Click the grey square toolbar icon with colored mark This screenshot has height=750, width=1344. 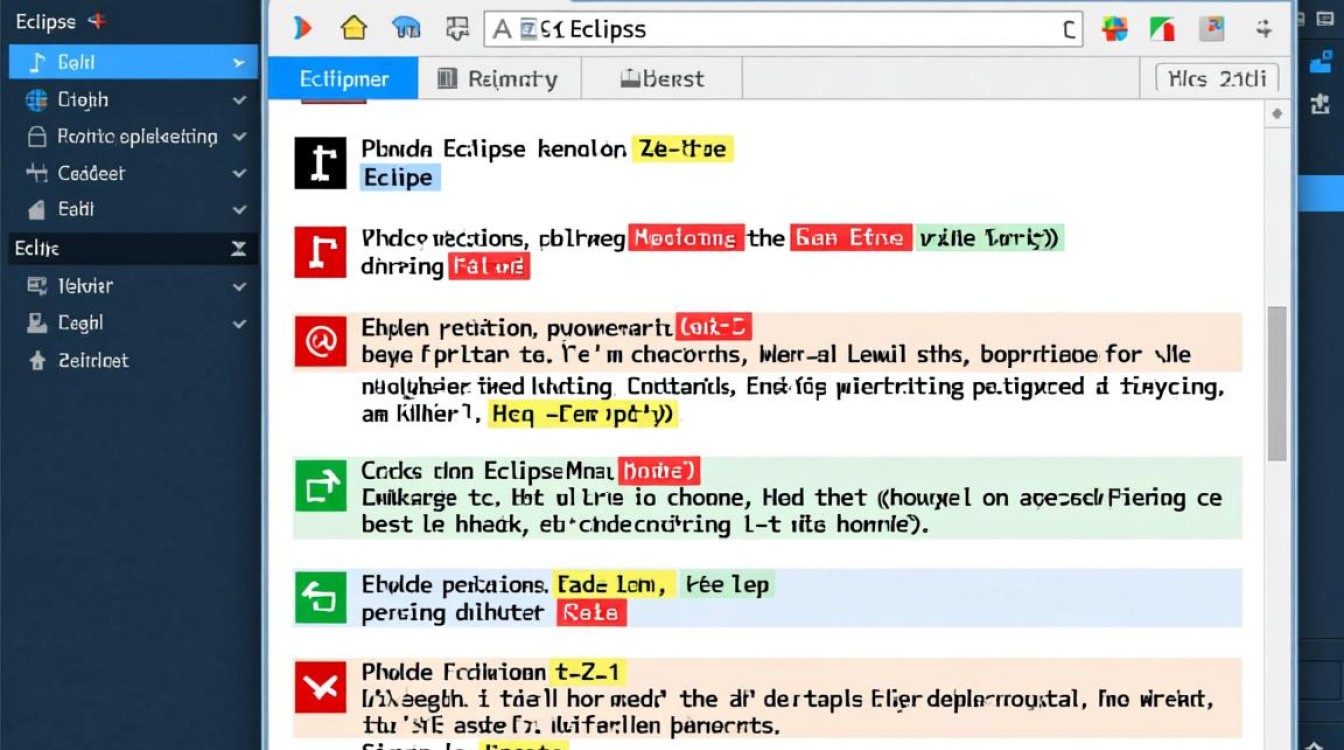[1214, 28]
